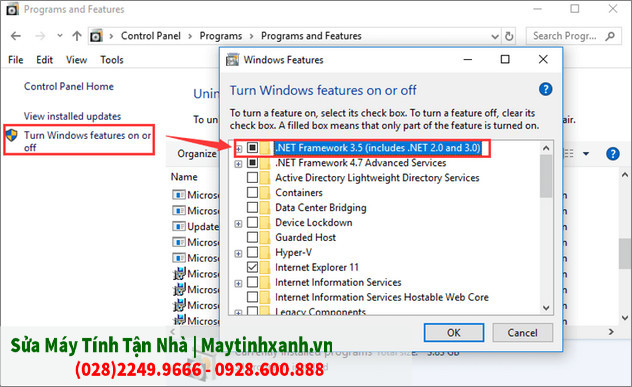Click the Control Panel icon in address bar
Viewport: 632px width, 387px height.
pos(96,36)
